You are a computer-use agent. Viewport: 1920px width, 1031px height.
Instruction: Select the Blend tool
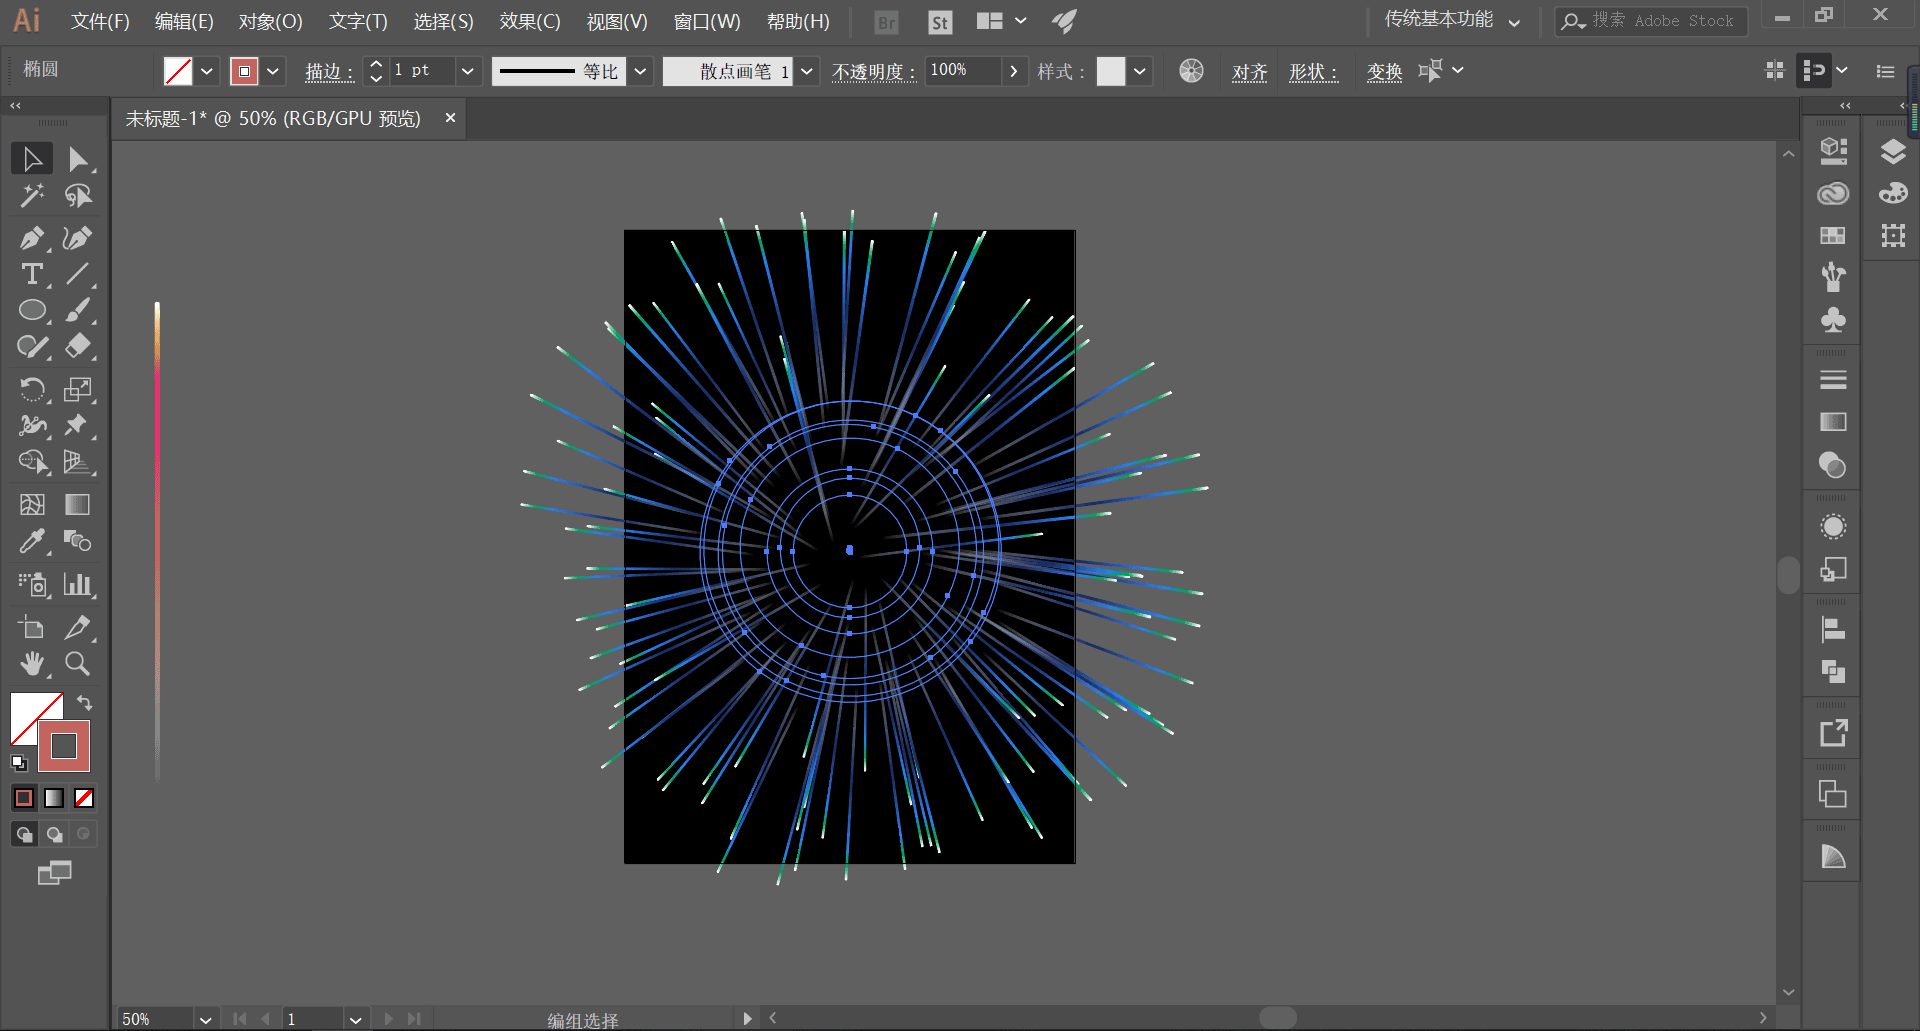tap(77, 541)
